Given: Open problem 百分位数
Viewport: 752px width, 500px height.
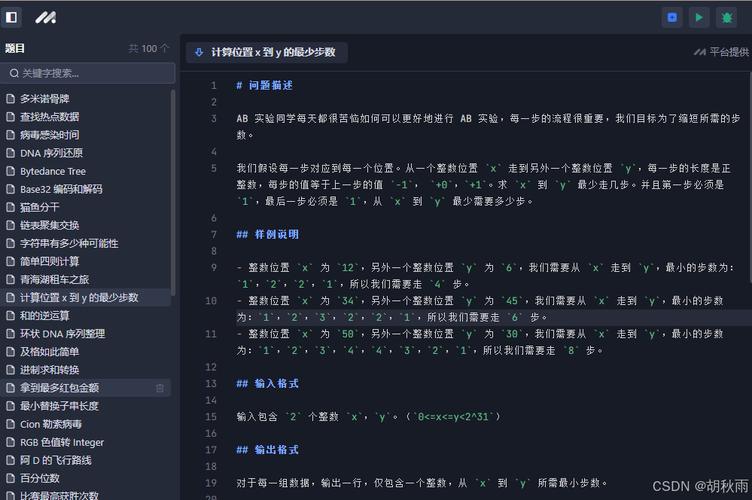Looking at the screenshot, I should coord(39,478).
